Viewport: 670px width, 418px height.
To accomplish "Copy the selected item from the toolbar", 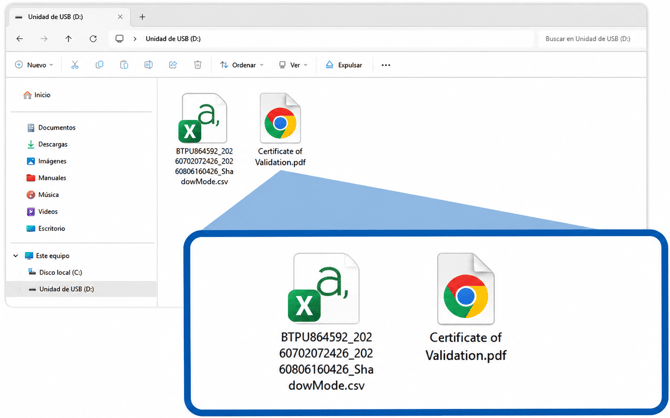I will 99,65.
